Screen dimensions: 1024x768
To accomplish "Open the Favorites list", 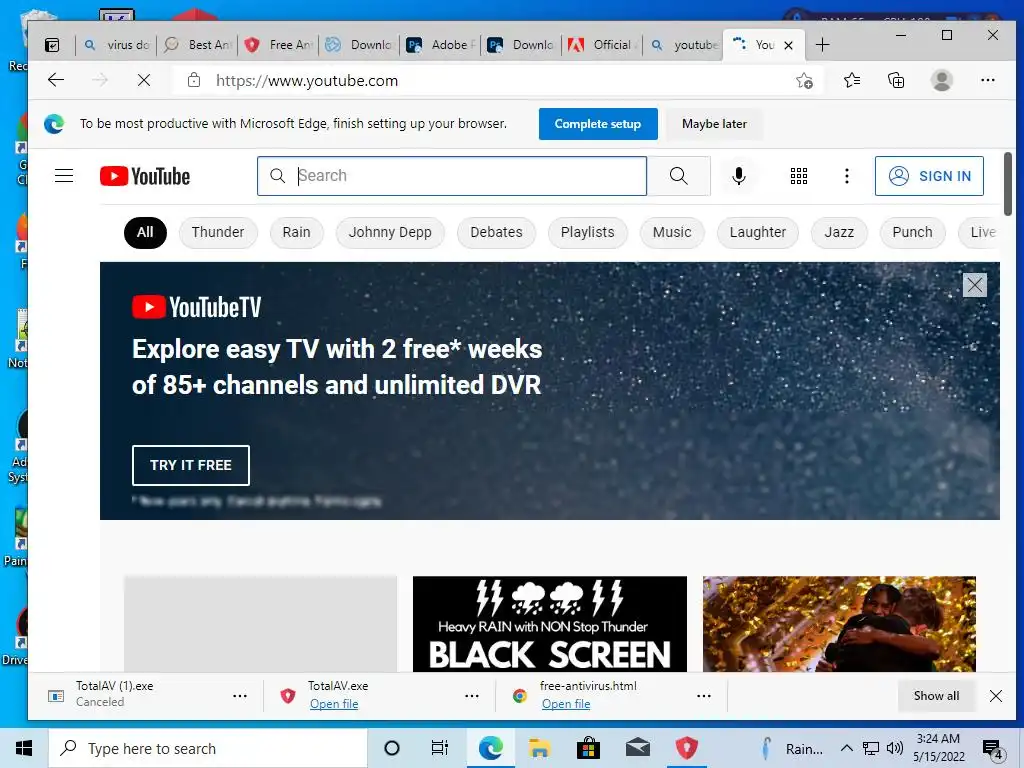I will pos(852,80).
